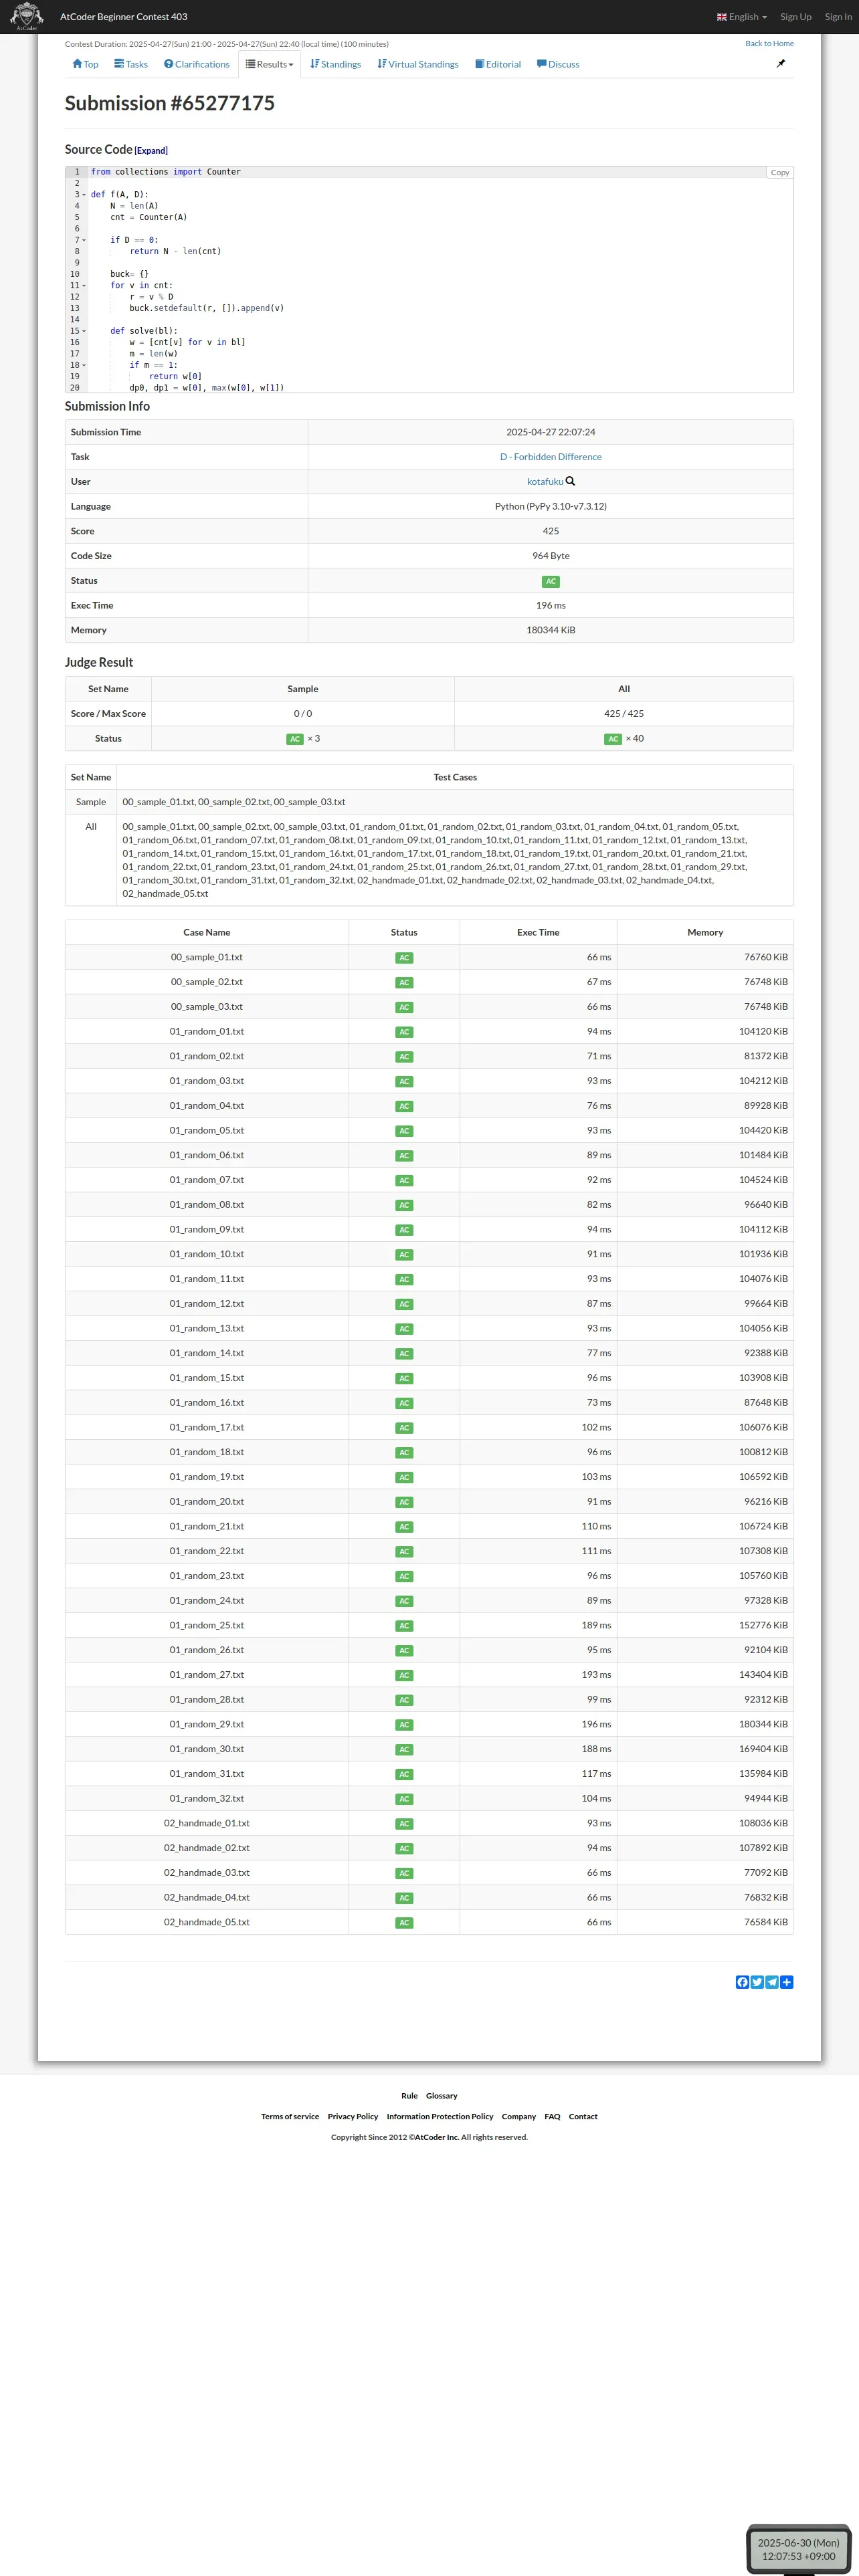Expand the source code view
The width and height of the screenshot is (859, 2576).
[x=151, y=151]
